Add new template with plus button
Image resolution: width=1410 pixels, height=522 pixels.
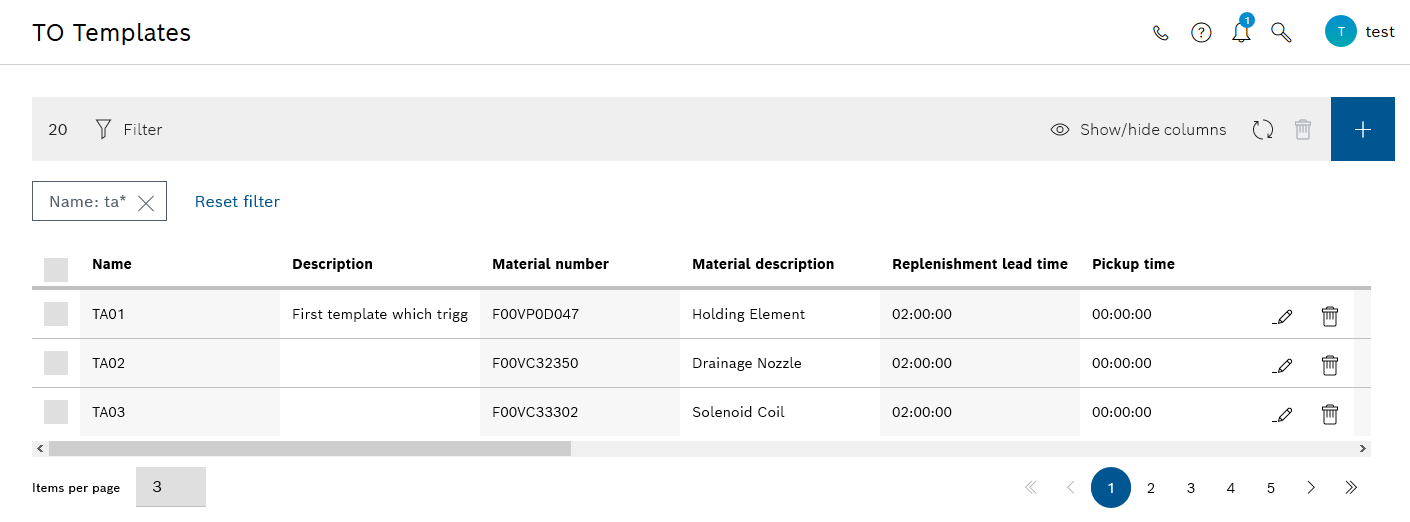(1362, 129)
